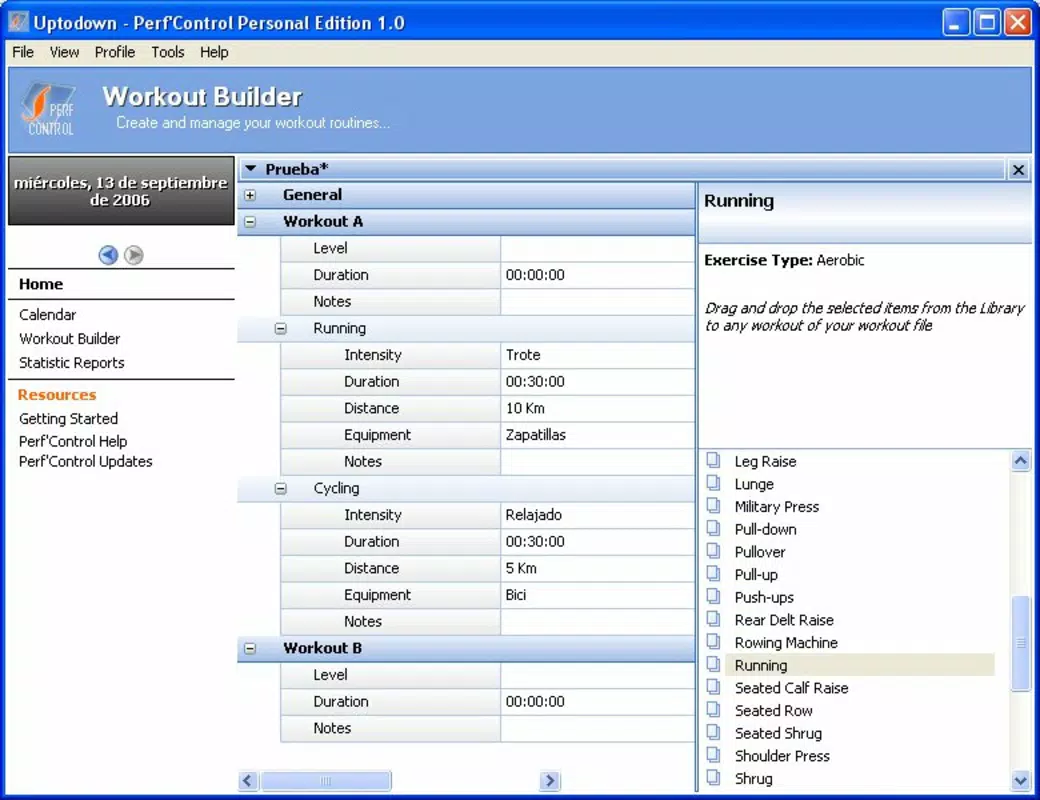Collapse the Workout A section
1040x800 pixels.
coord(250,222)
